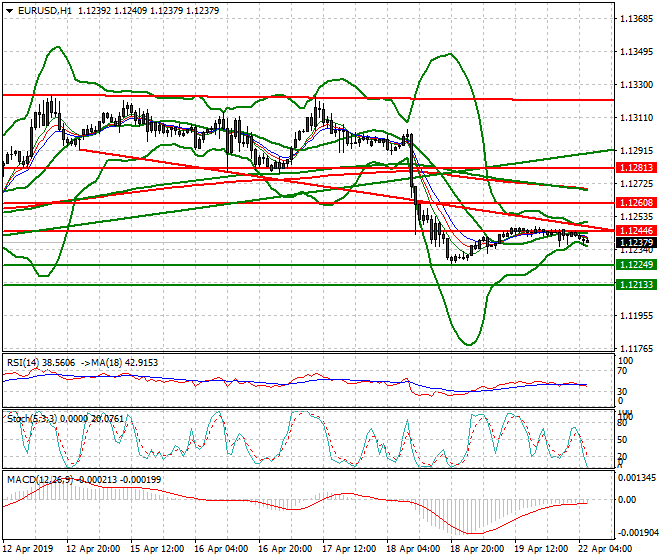This screenshot has width=660, height=560.
Task: Click the 1.12725 price scale value
Action: point(637,184)
